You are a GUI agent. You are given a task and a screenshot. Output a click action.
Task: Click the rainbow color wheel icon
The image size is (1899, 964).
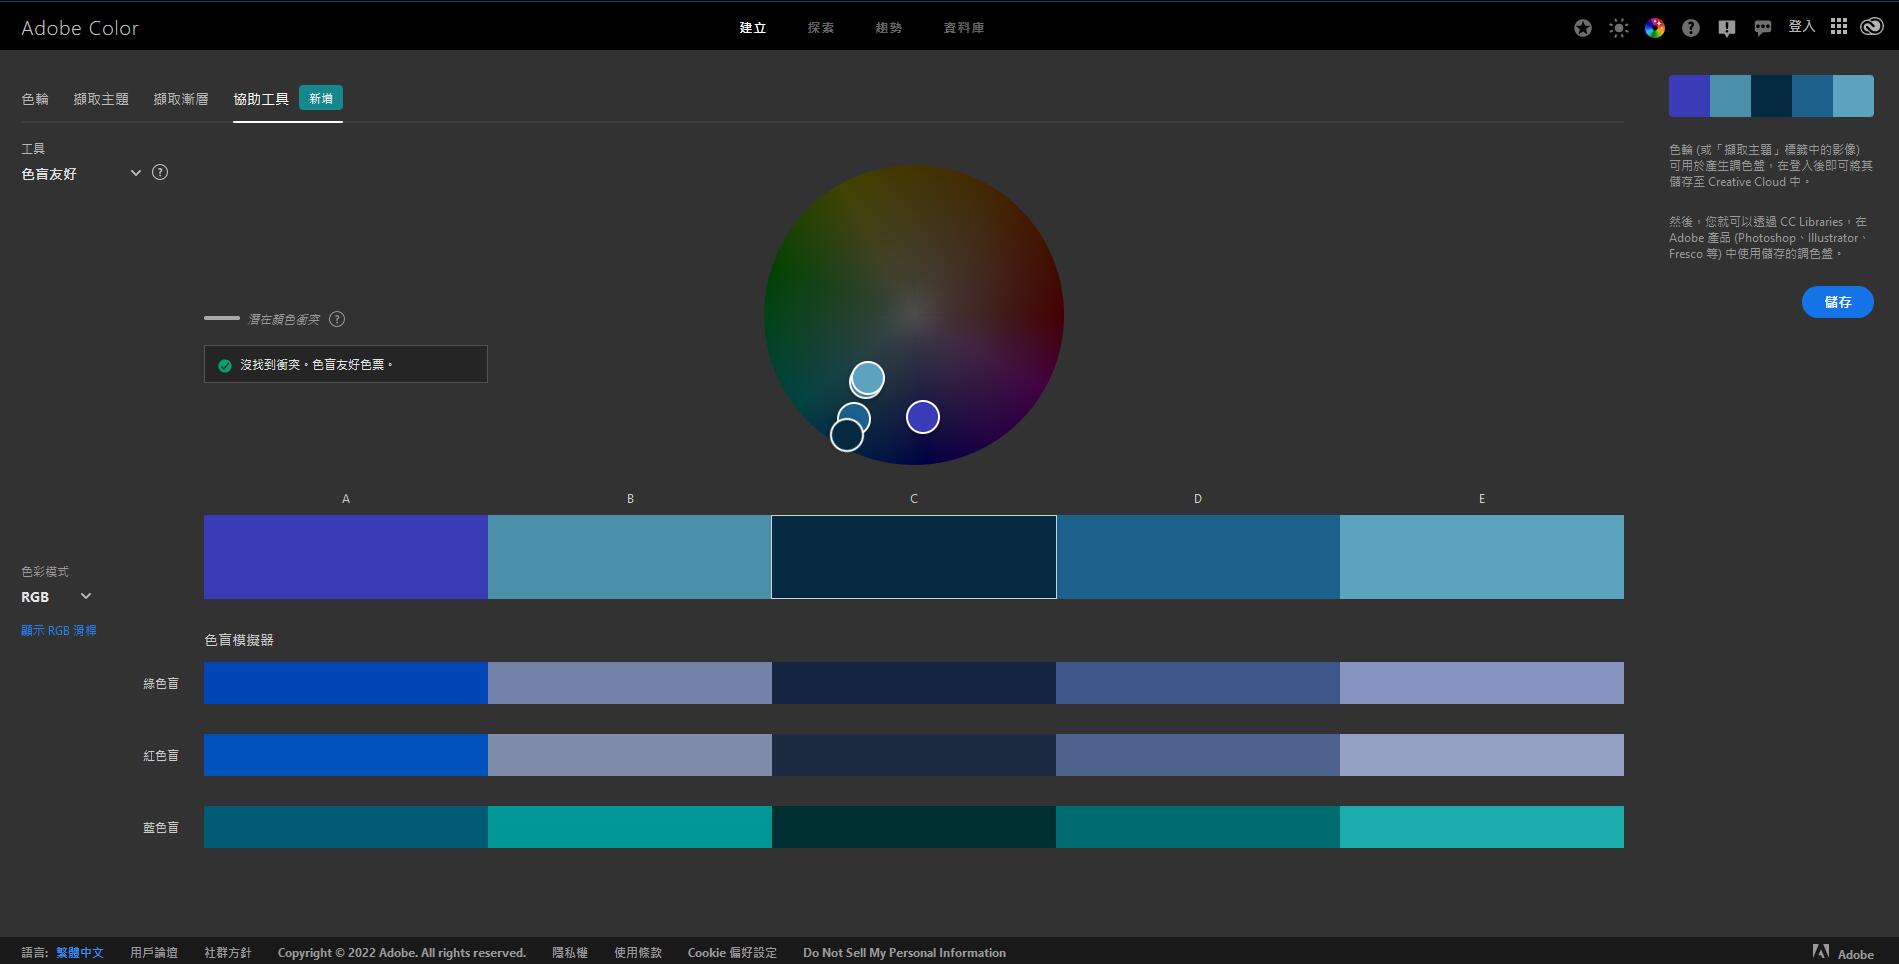click(x=1654, y=28)
